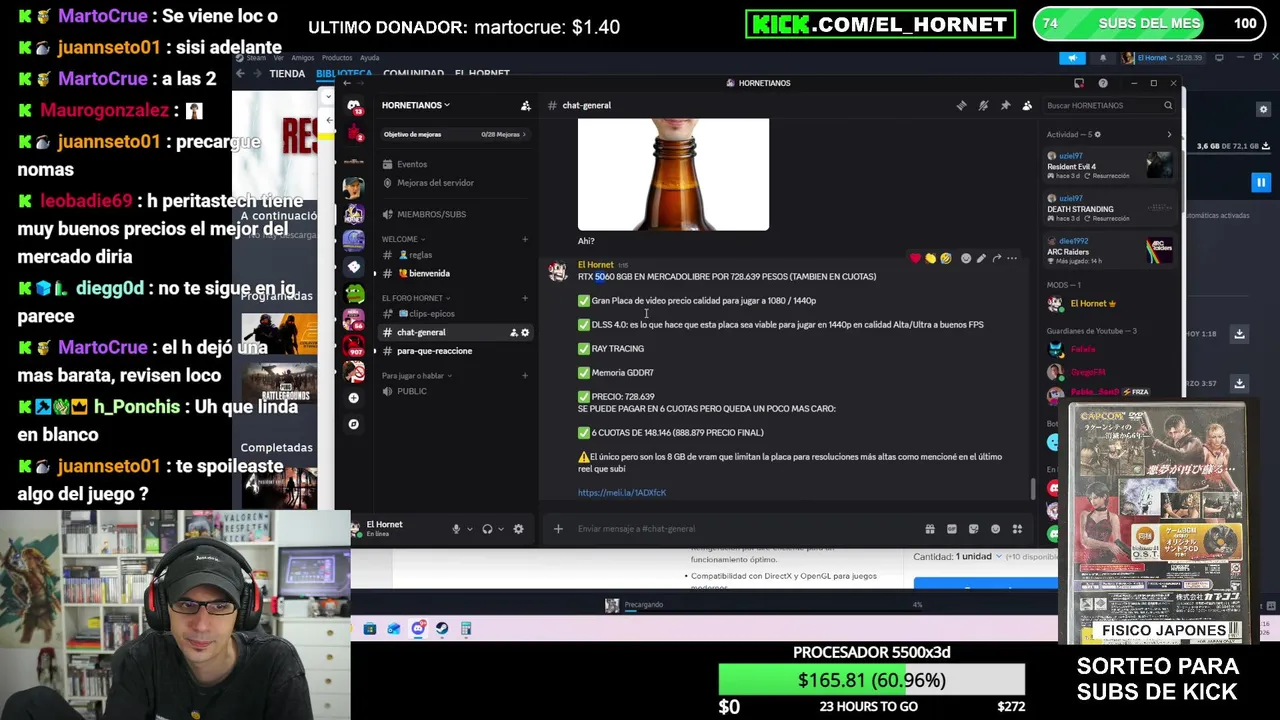
Task: Open Discord direct messages home icon
Action: [353, 105]
